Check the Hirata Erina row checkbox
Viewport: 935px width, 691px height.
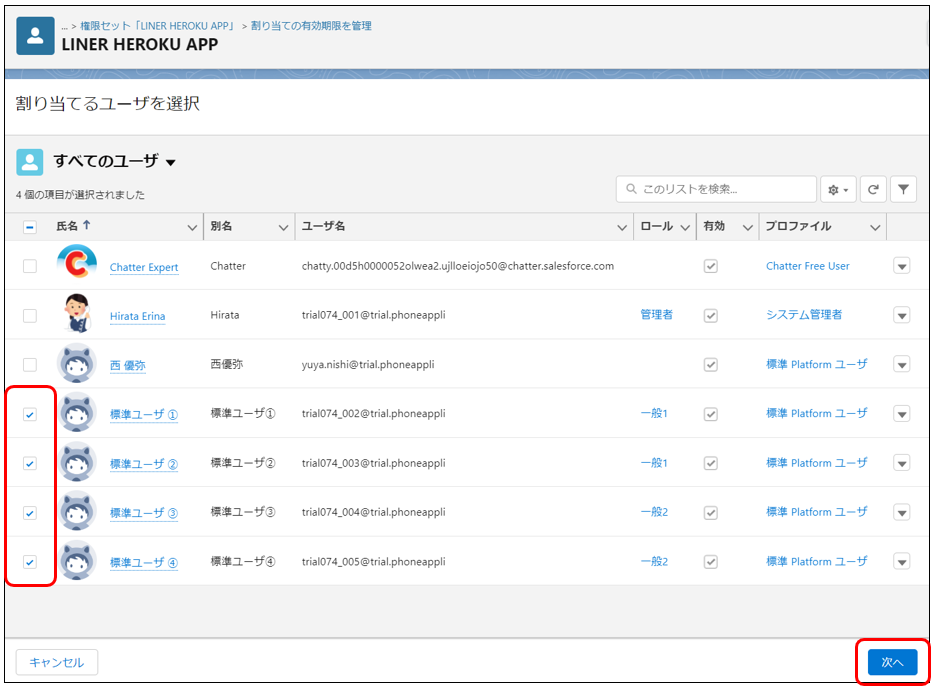tap(30, 315)
